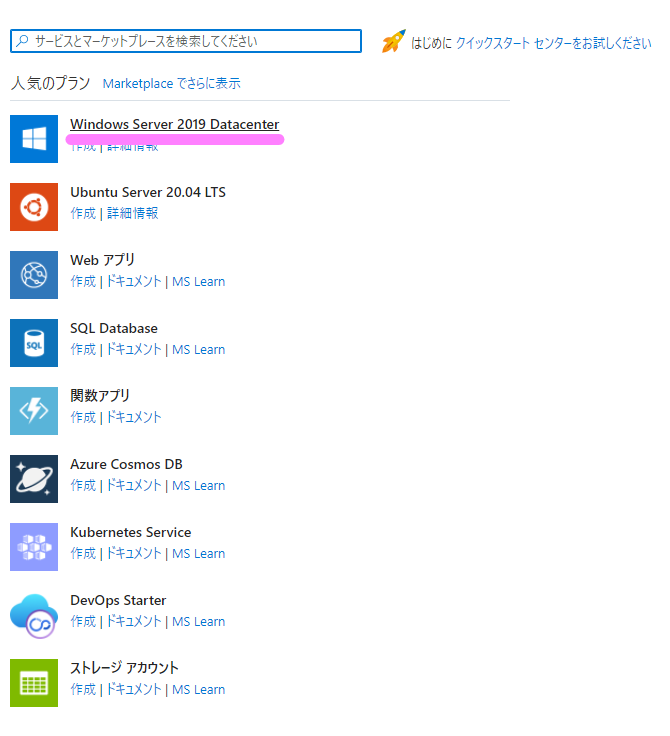670x736 pixels.
Task: Select the DevOps Starter title text
Action: pyautogui.click(x=118, y=600)
